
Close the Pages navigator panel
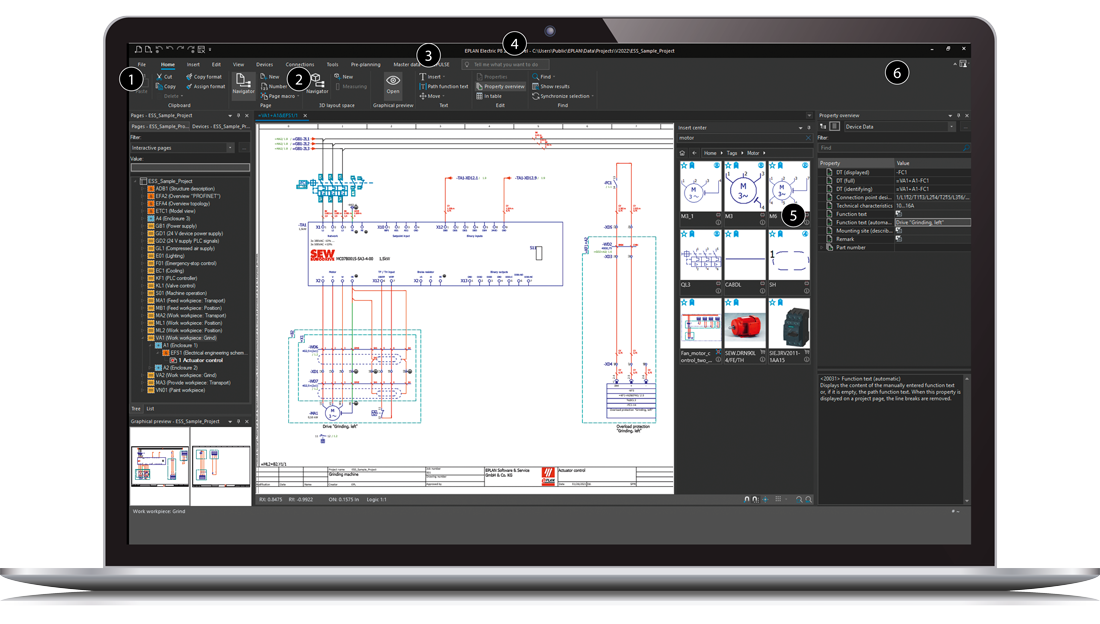click(246, 115)
